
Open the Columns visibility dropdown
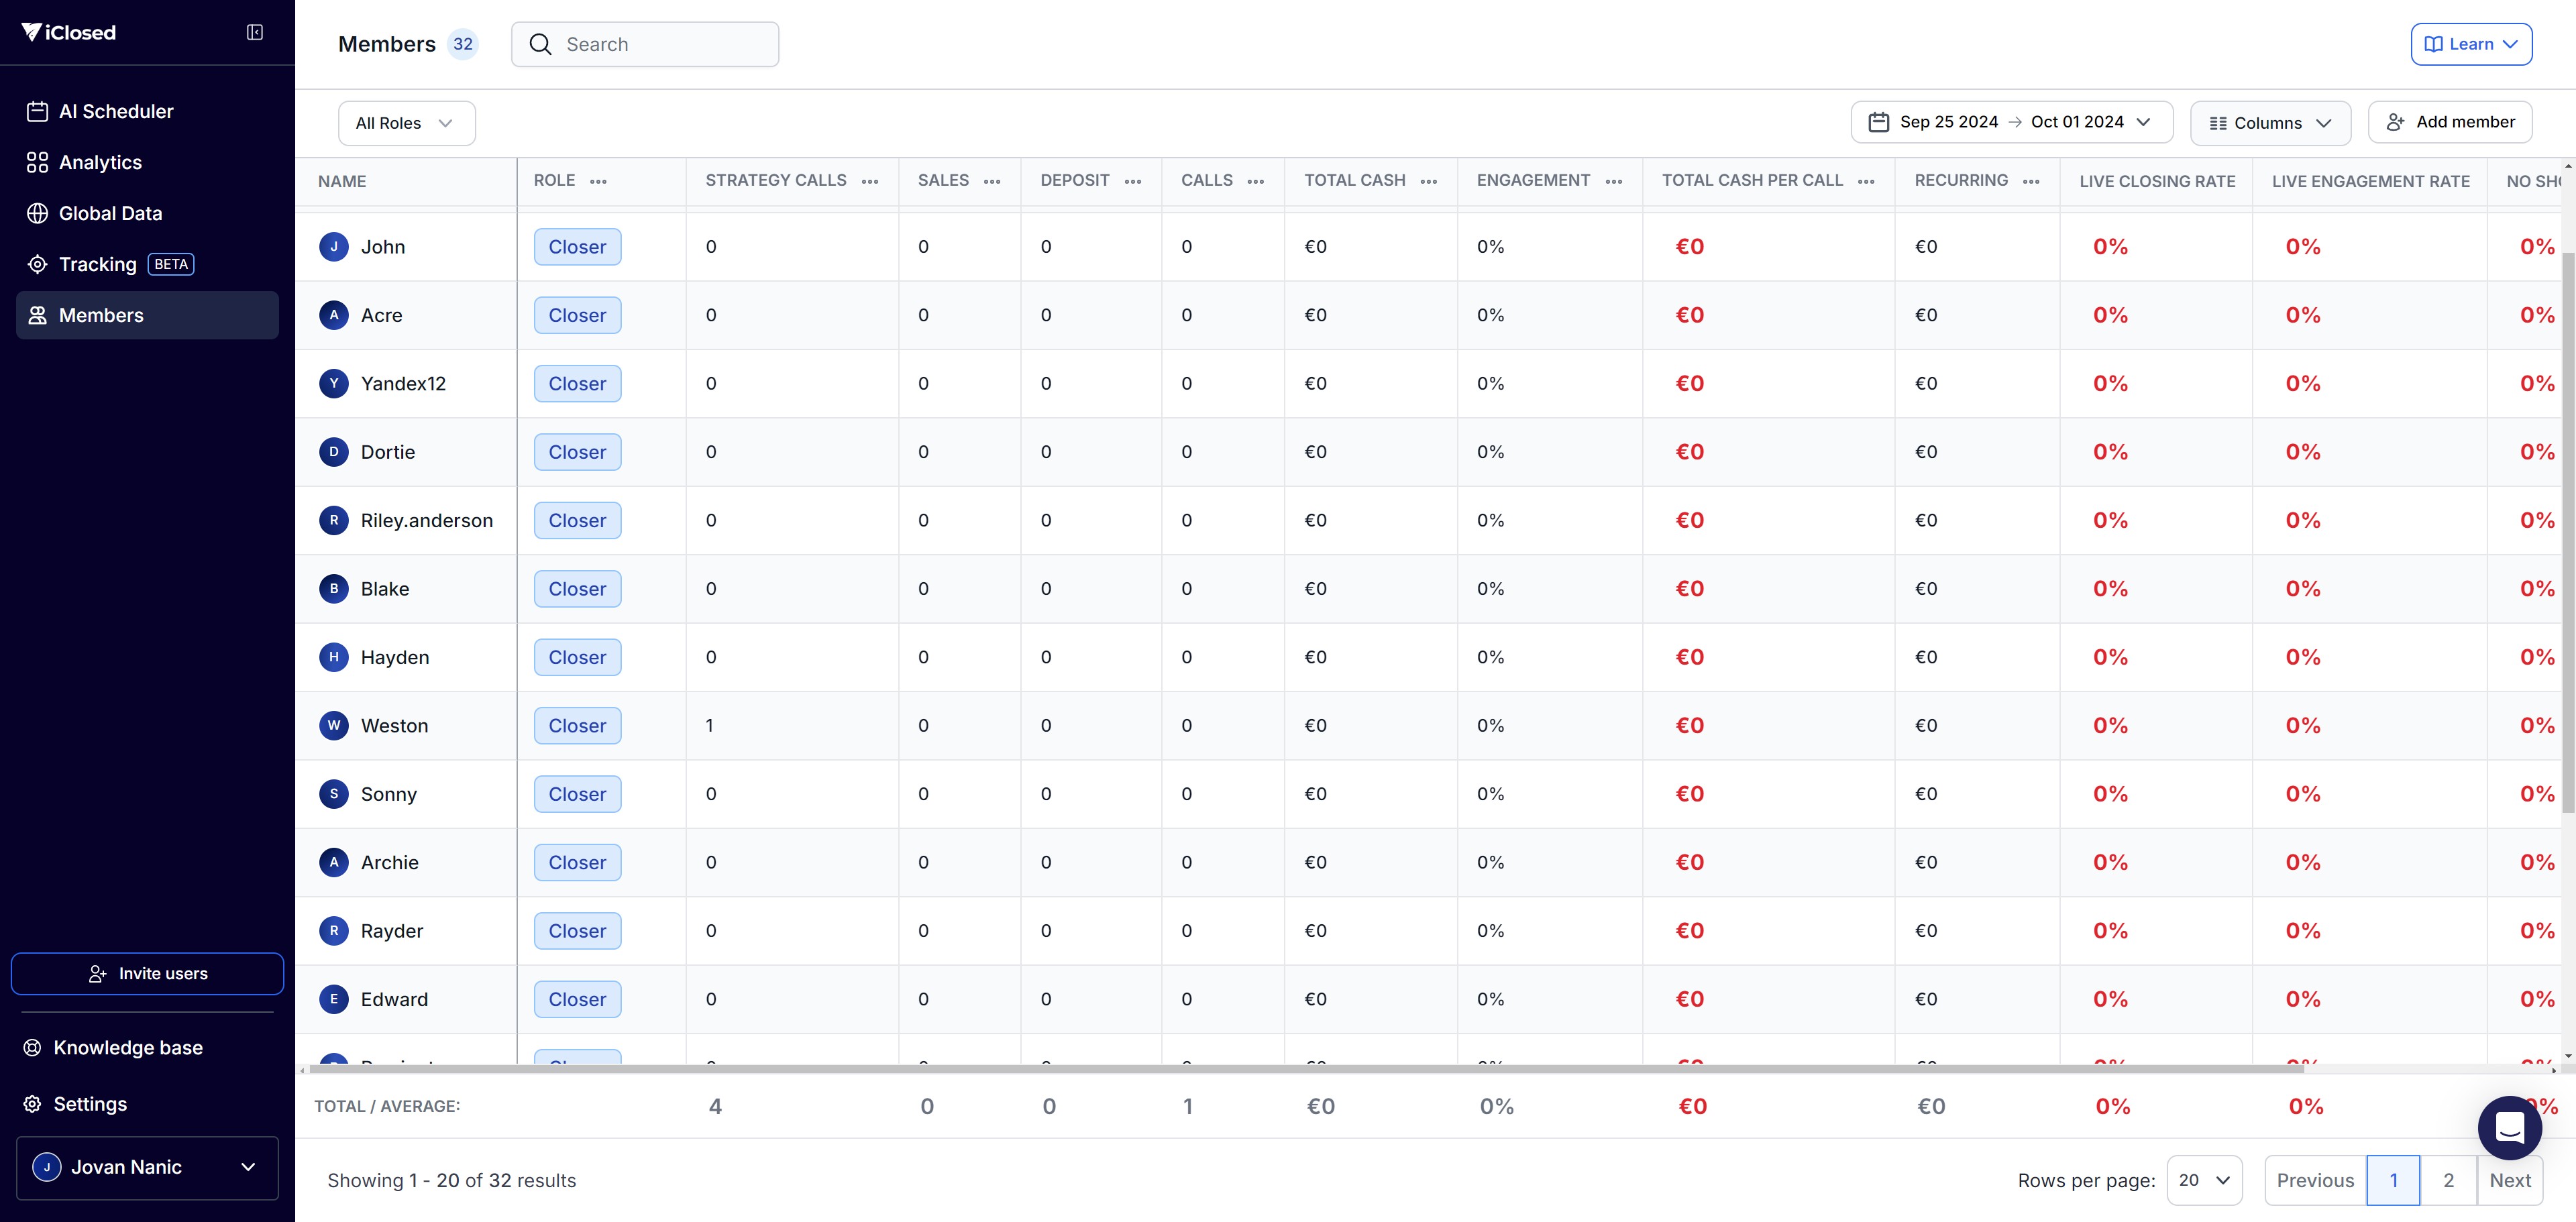click(2269, 123)
